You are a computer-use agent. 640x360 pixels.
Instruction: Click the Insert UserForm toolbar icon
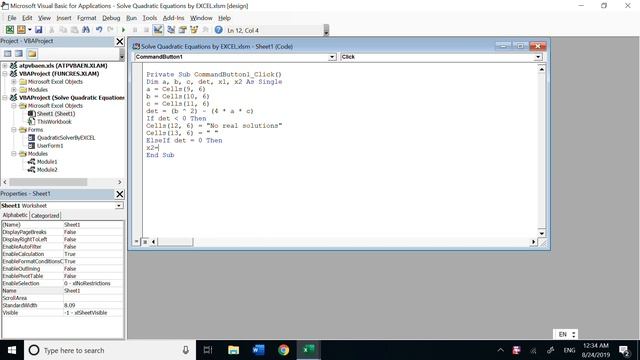(21, 30)
